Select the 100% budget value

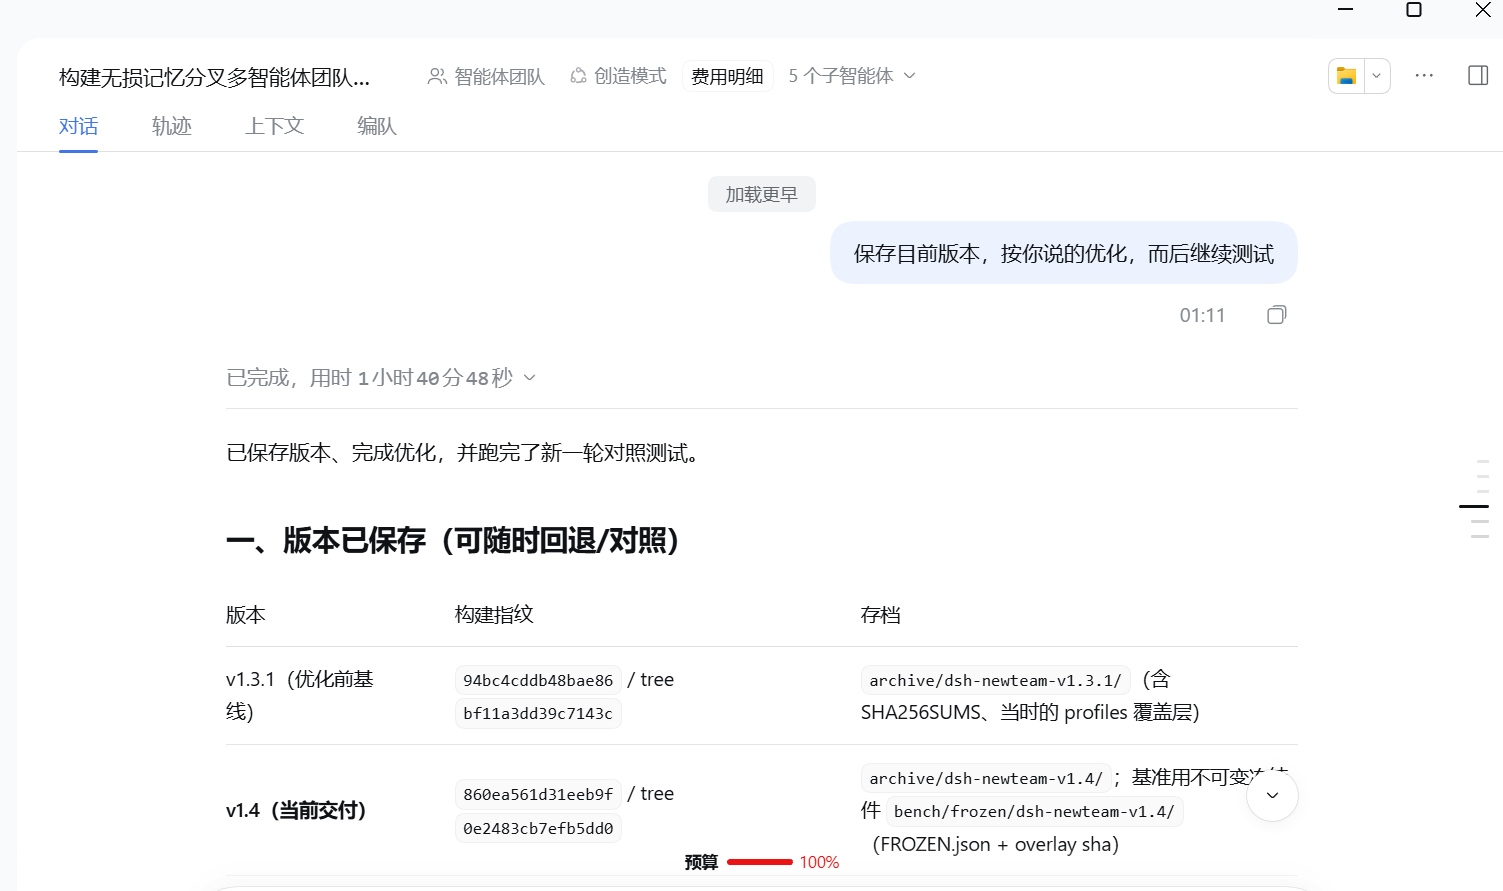pyautogui.click(x=819, y=862)
